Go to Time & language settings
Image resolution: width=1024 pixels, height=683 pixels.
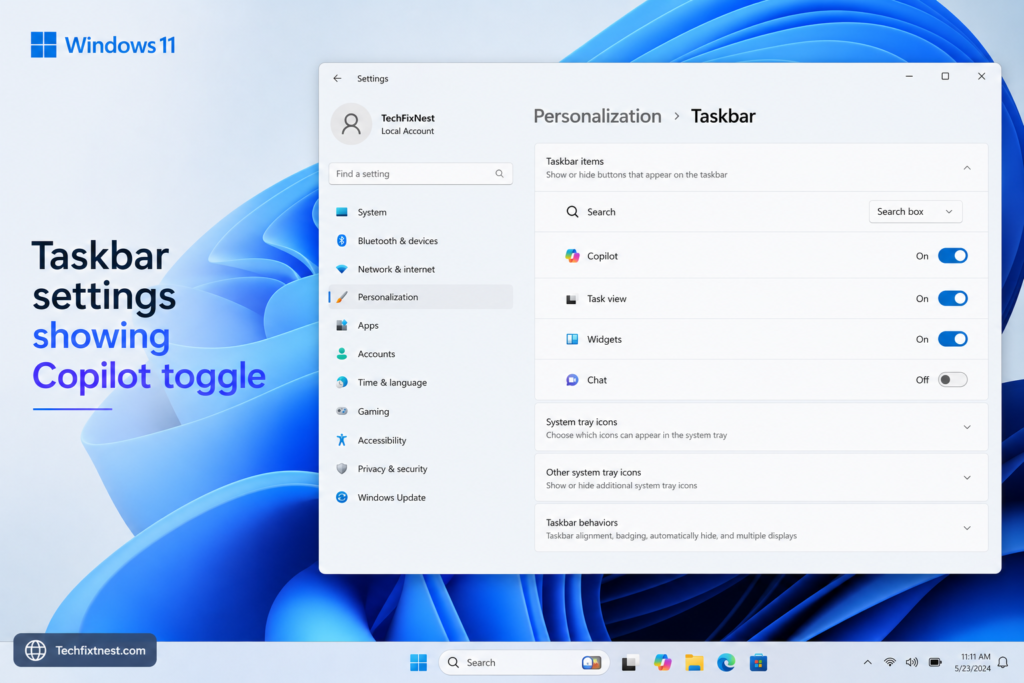[421, 383]
